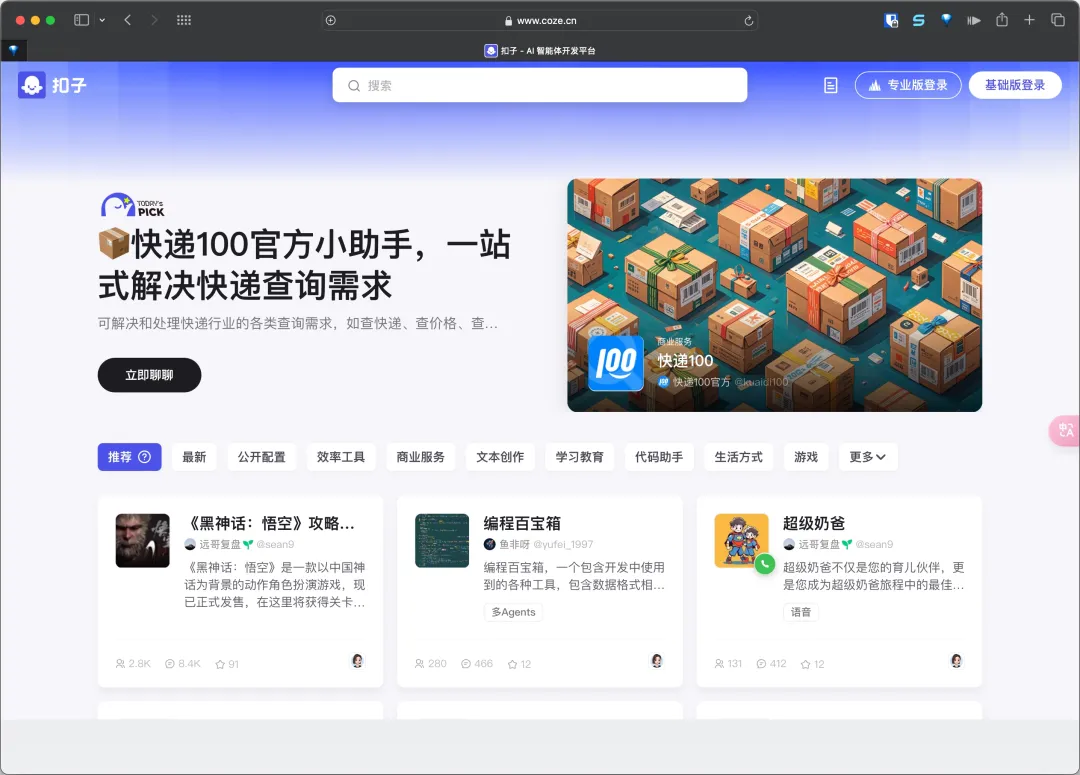Select the 最新 category tab
The width and height of the screenshot is (1080, 775).
(x=194, y=457)
